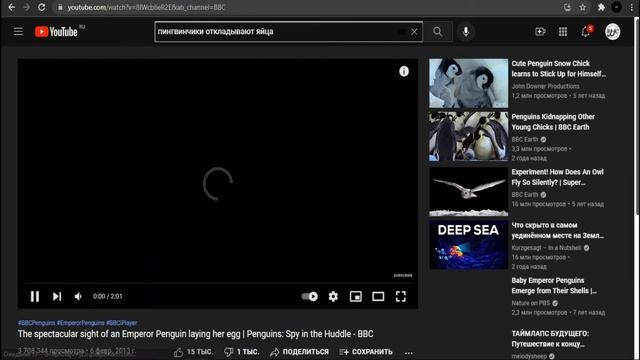The image size is (640, 360).
Task: Click the #EmperorPenguins hashtag
Action: 80,323
